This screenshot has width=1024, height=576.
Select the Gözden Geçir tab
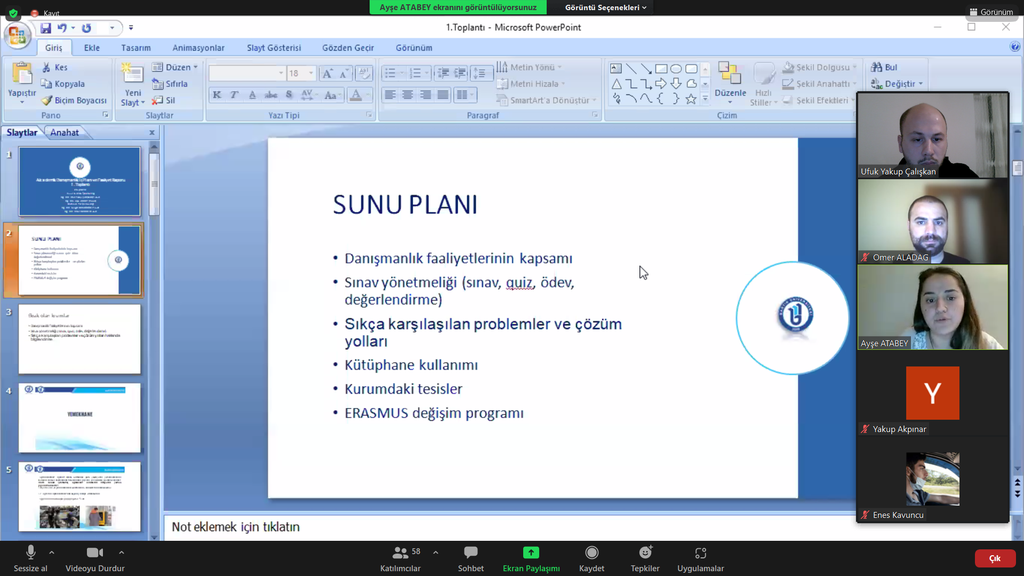click(x=348, y=48)
